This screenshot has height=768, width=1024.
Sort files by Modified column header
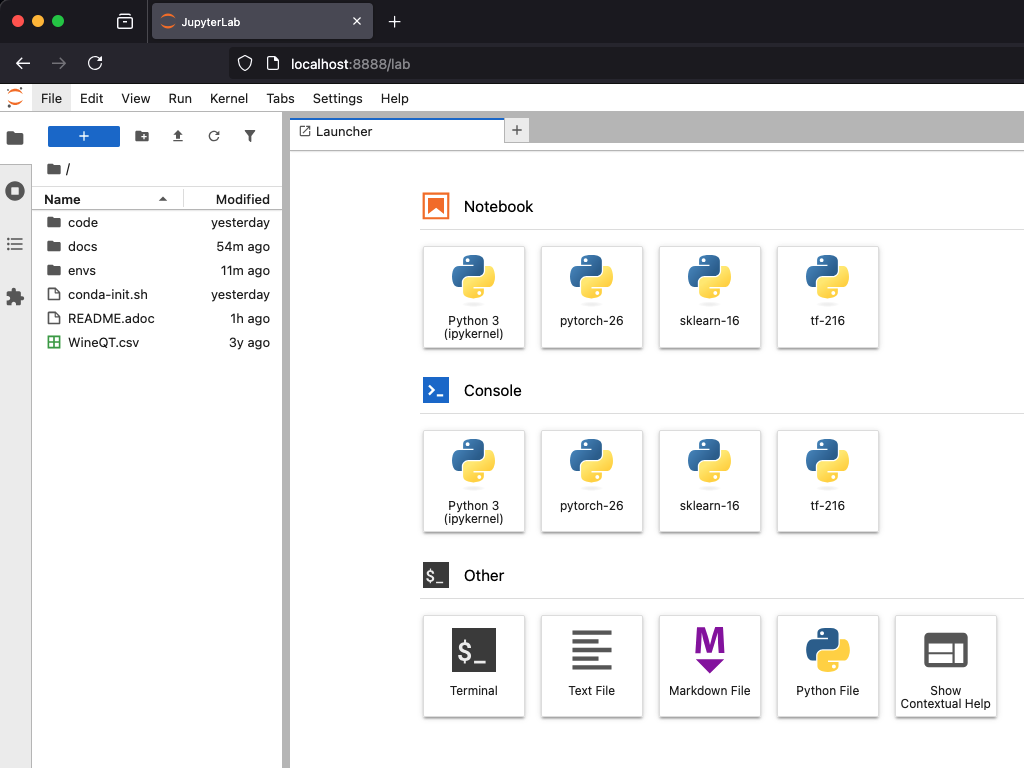[x=242, y=199]
